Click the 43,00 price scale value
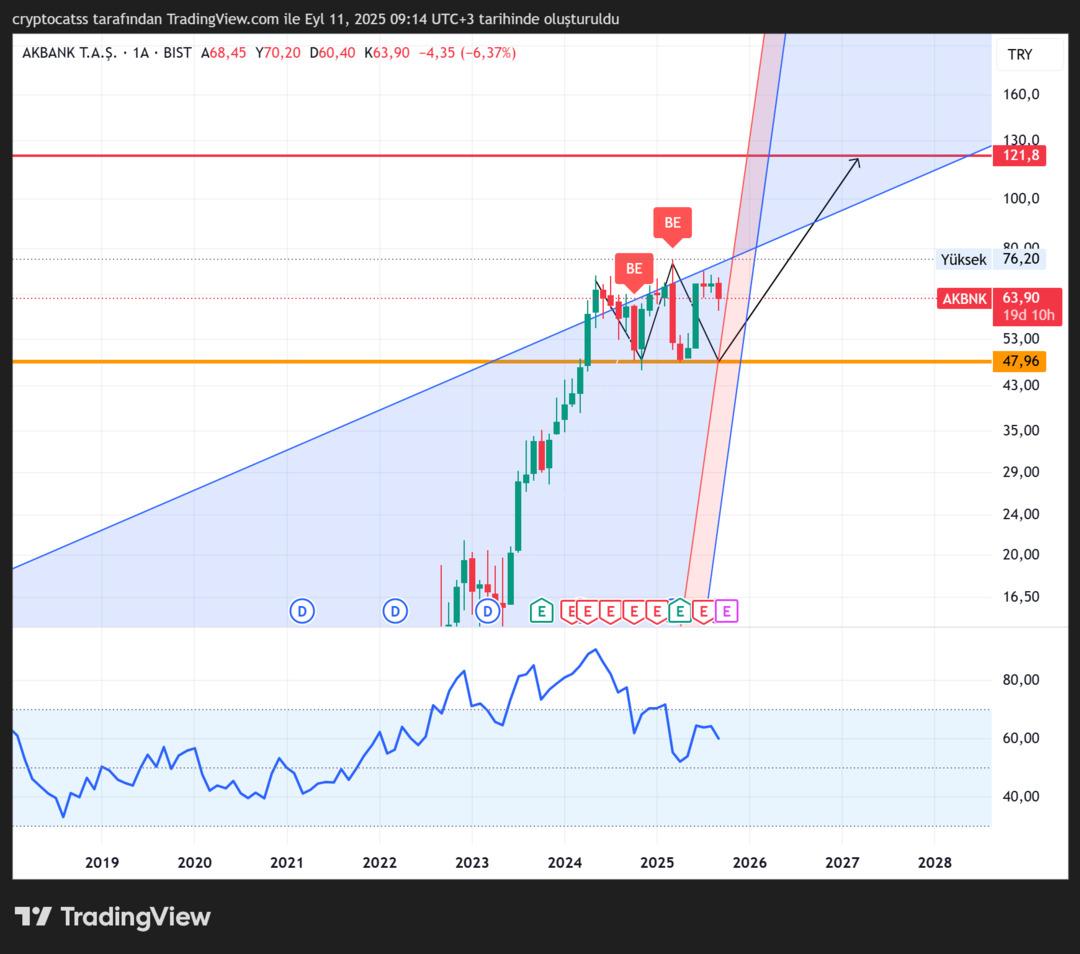 1021,385
